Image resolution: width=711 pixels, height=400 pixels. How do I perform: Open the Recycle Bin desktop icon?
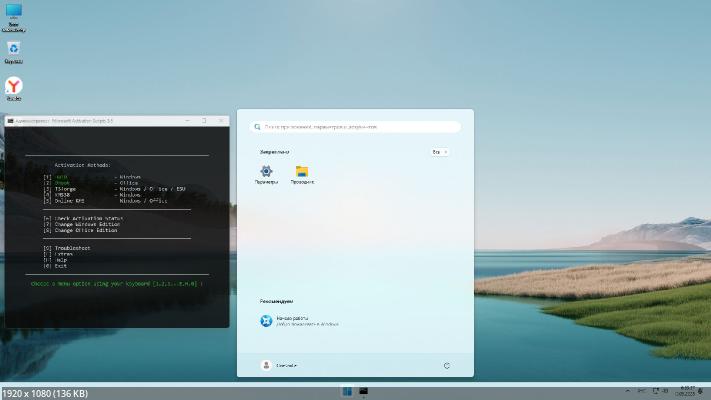[x=14, y=48]
